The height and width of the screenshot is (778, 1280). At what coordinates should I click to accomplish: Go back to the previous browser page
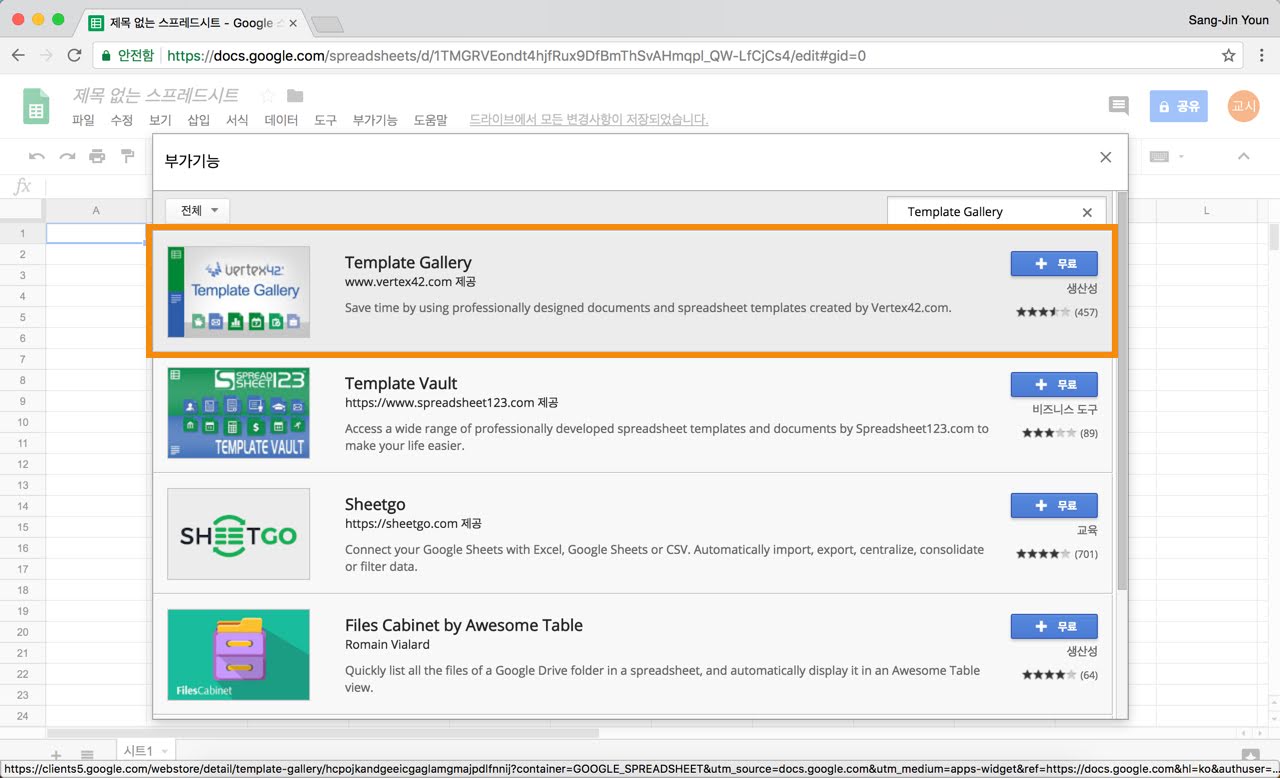coord(18,56)
